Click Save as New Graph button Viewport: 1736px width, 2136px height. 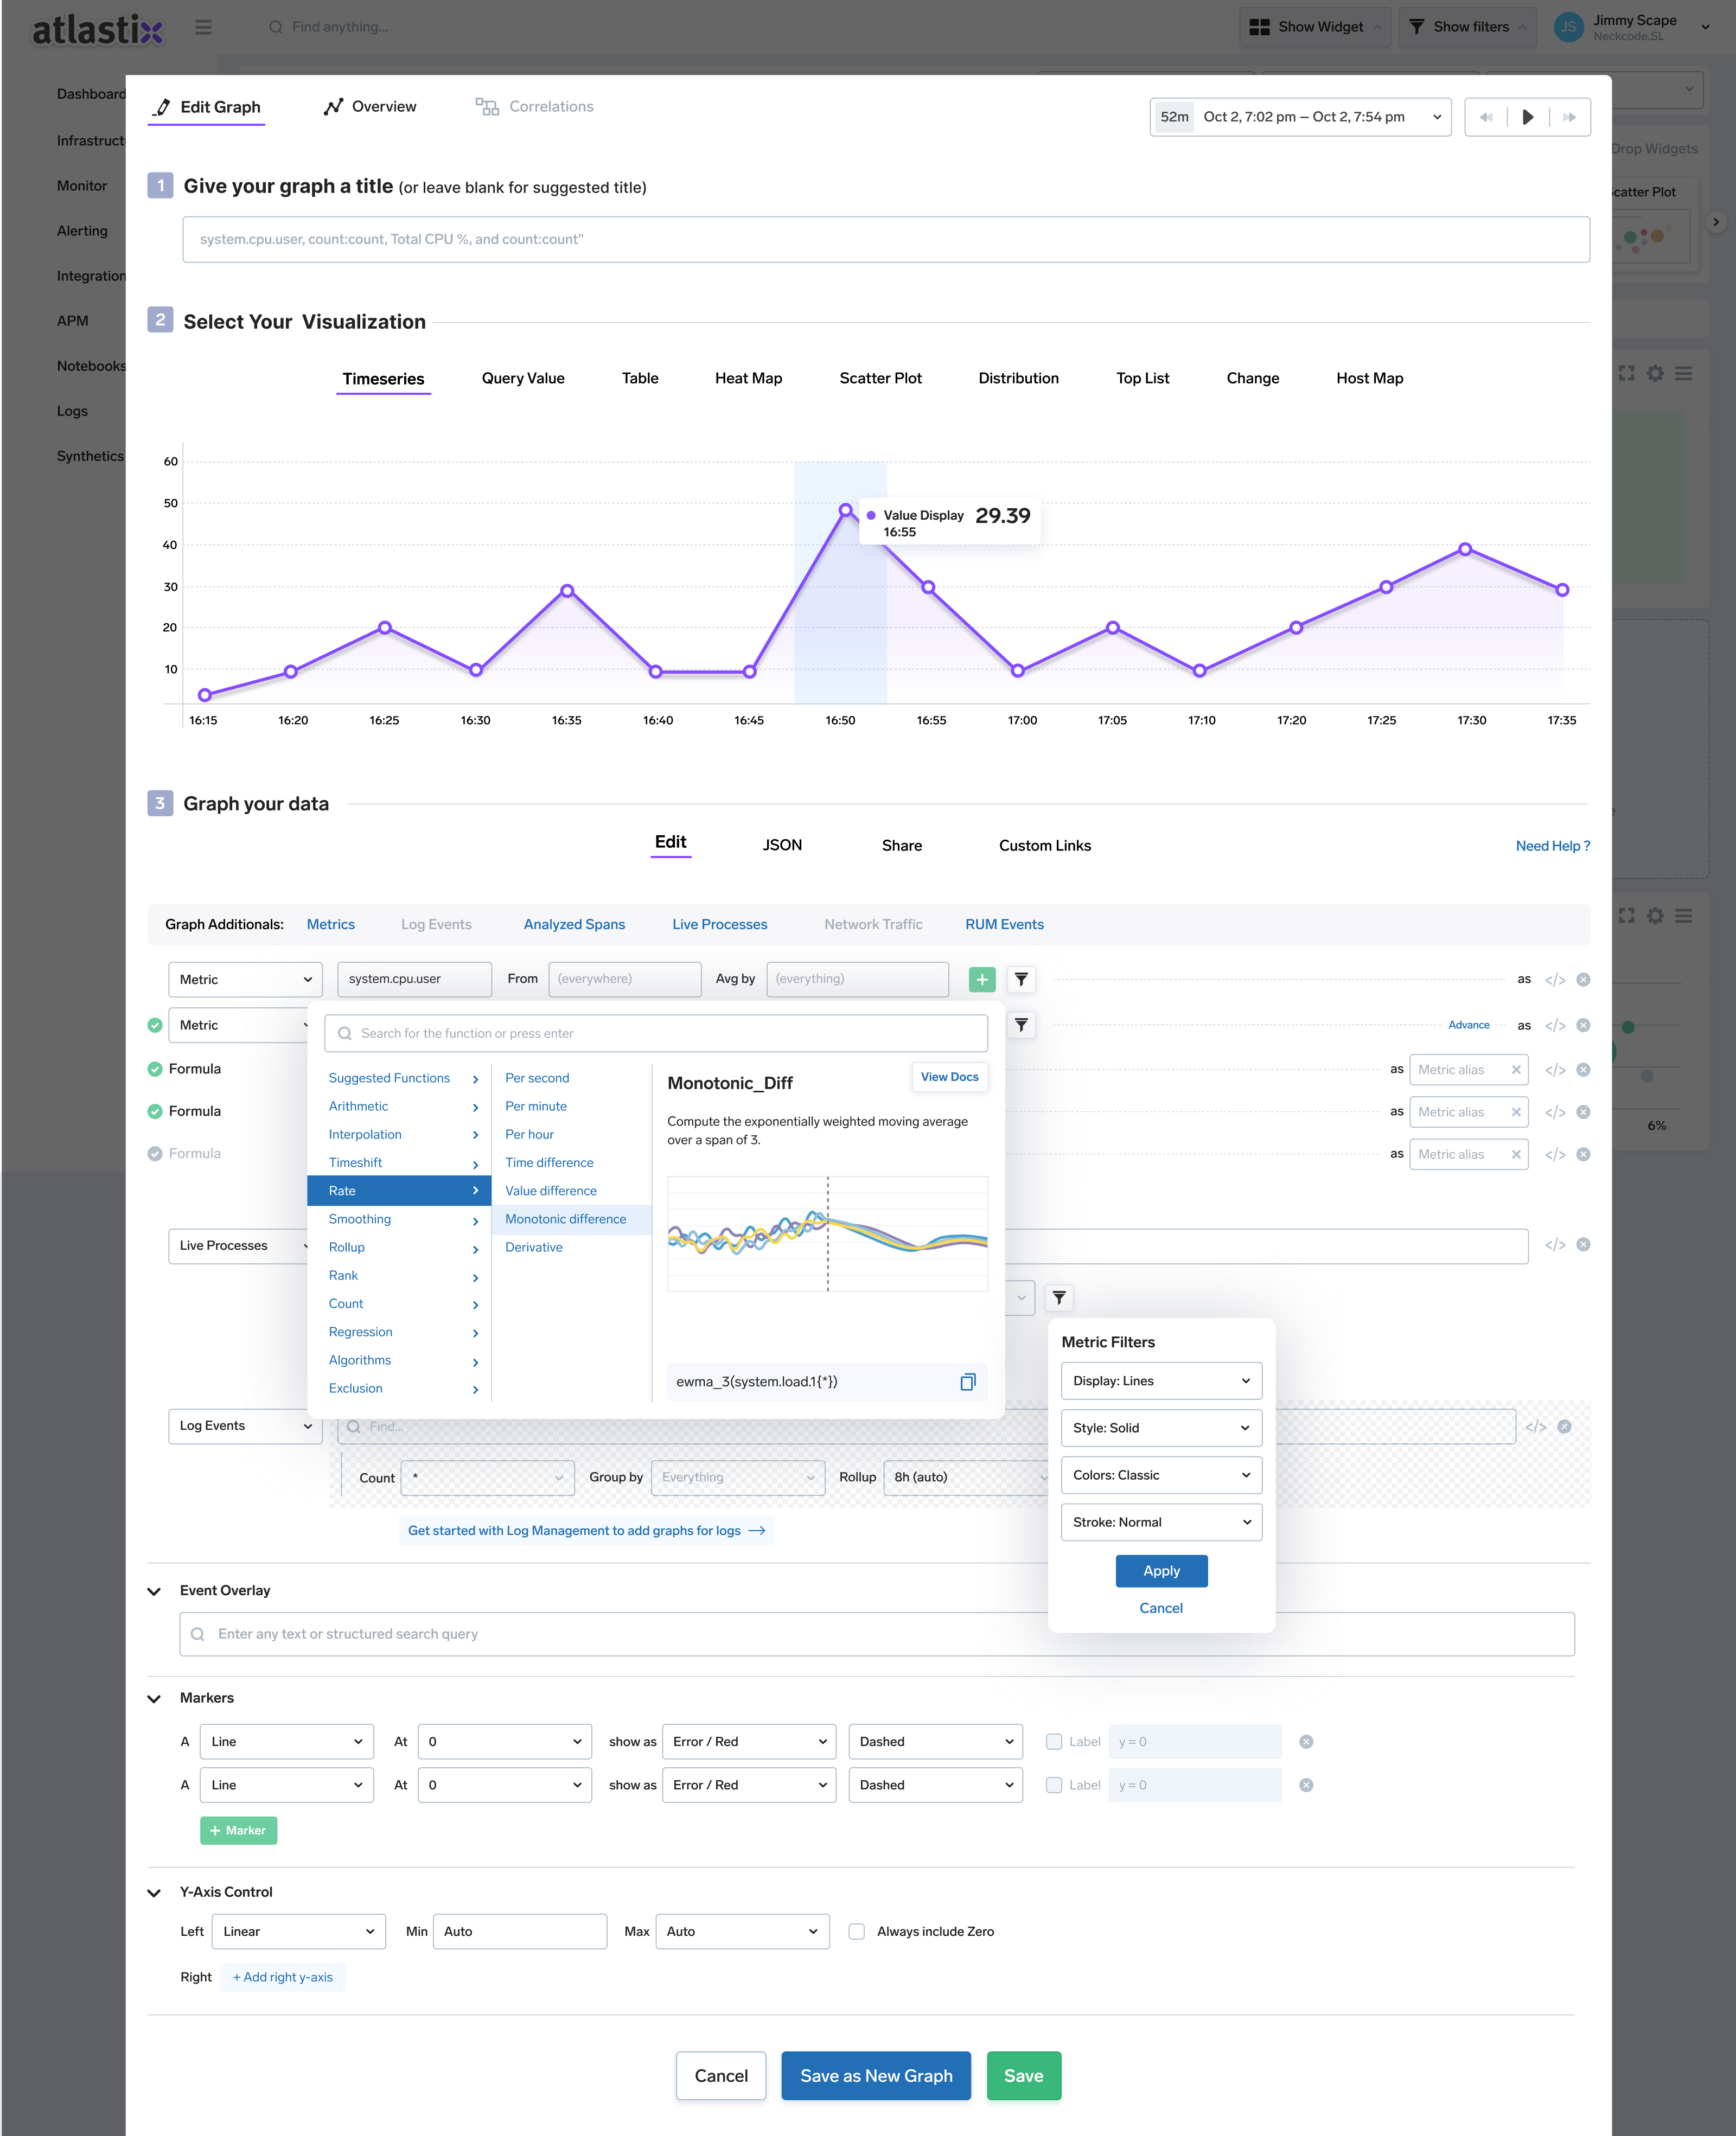(875, 2076)
